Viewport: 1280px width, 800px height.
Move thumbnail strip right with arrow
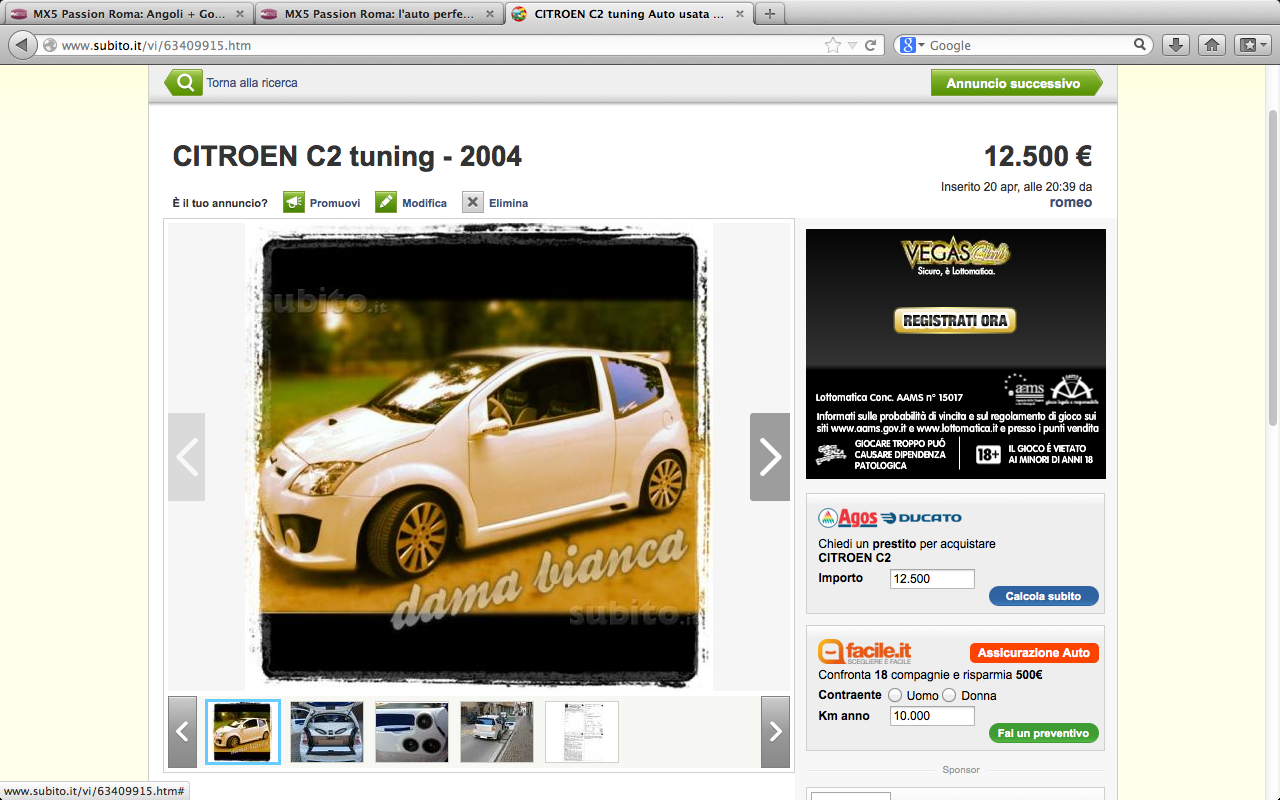click(775, 732)
